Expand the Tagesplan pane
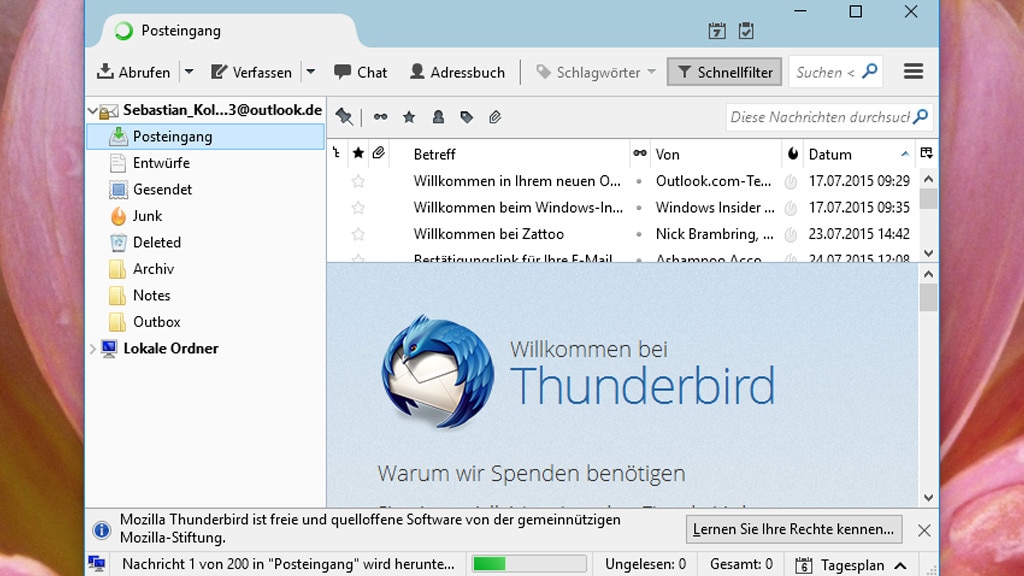1024x576 pixels. pyautogui.click(x=901, y=566)
